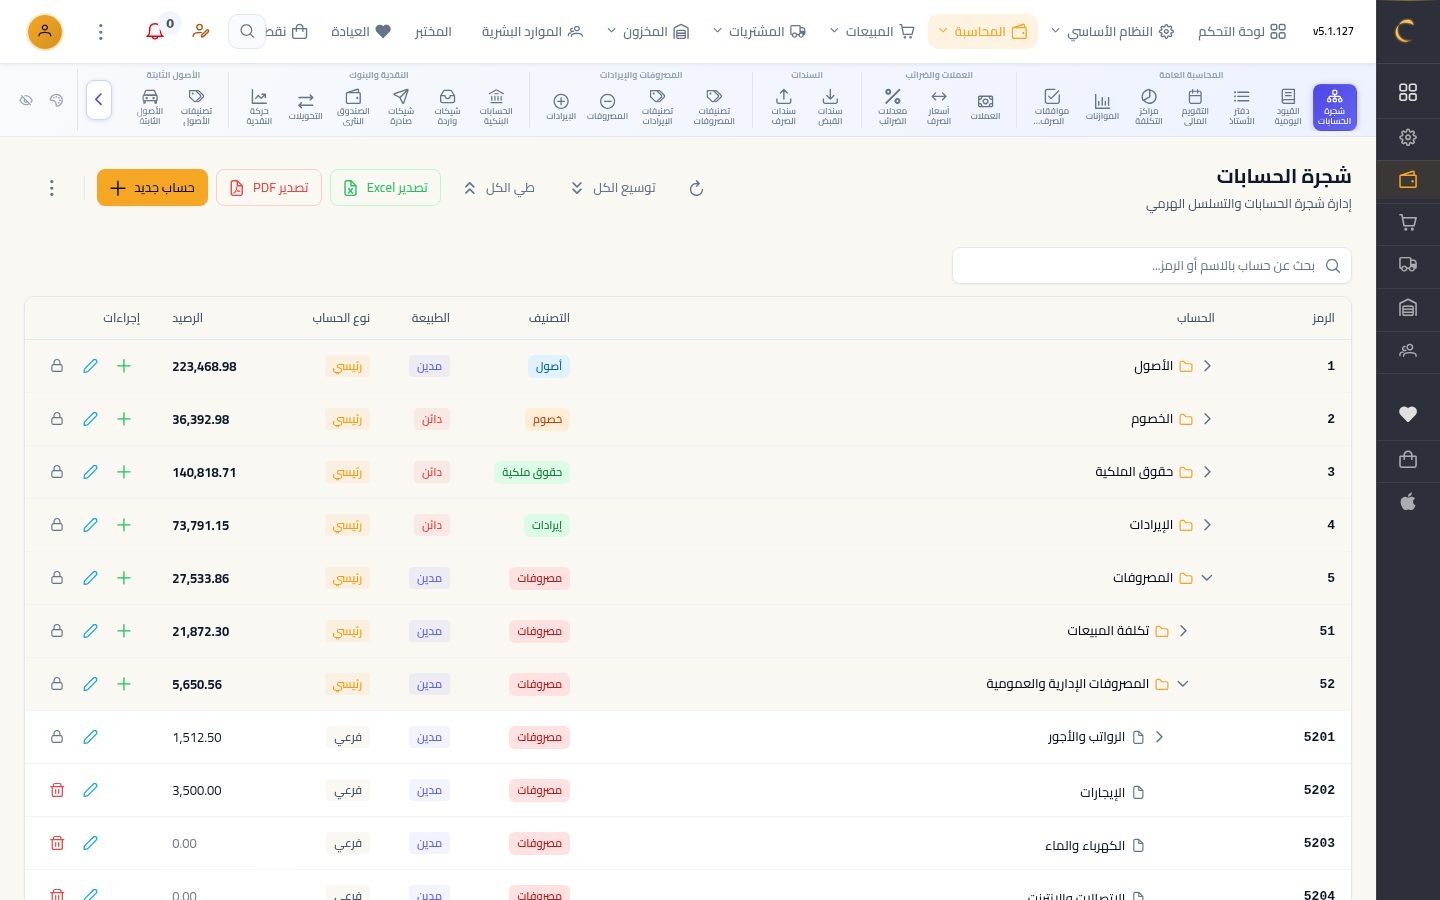Click طي الكل collapse all button
The height and width of the screenshot is (900, 1440).
coord(499,188)
